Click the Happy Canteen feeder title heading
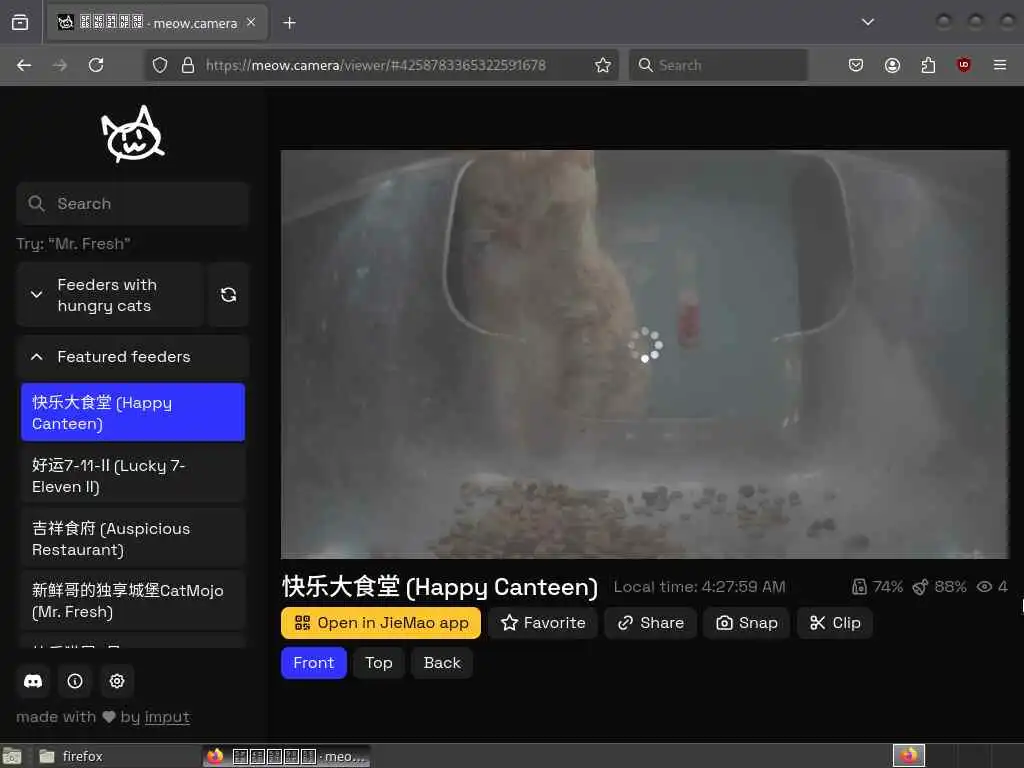This screenshot has height=768, width=1024. pos(440,586)
